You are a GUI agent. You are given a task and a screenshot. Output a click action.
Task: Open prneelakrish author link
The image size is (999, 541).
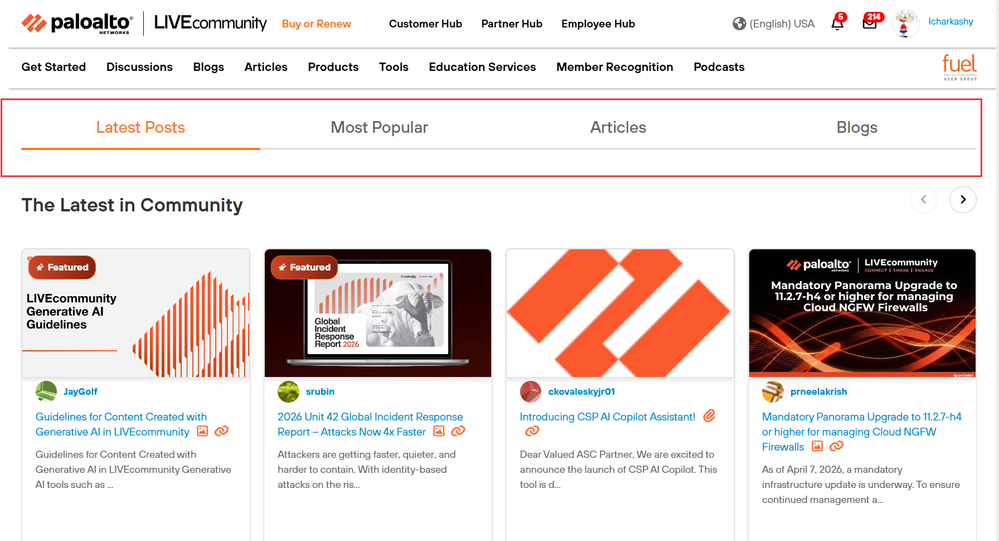[x=819, y=391]
